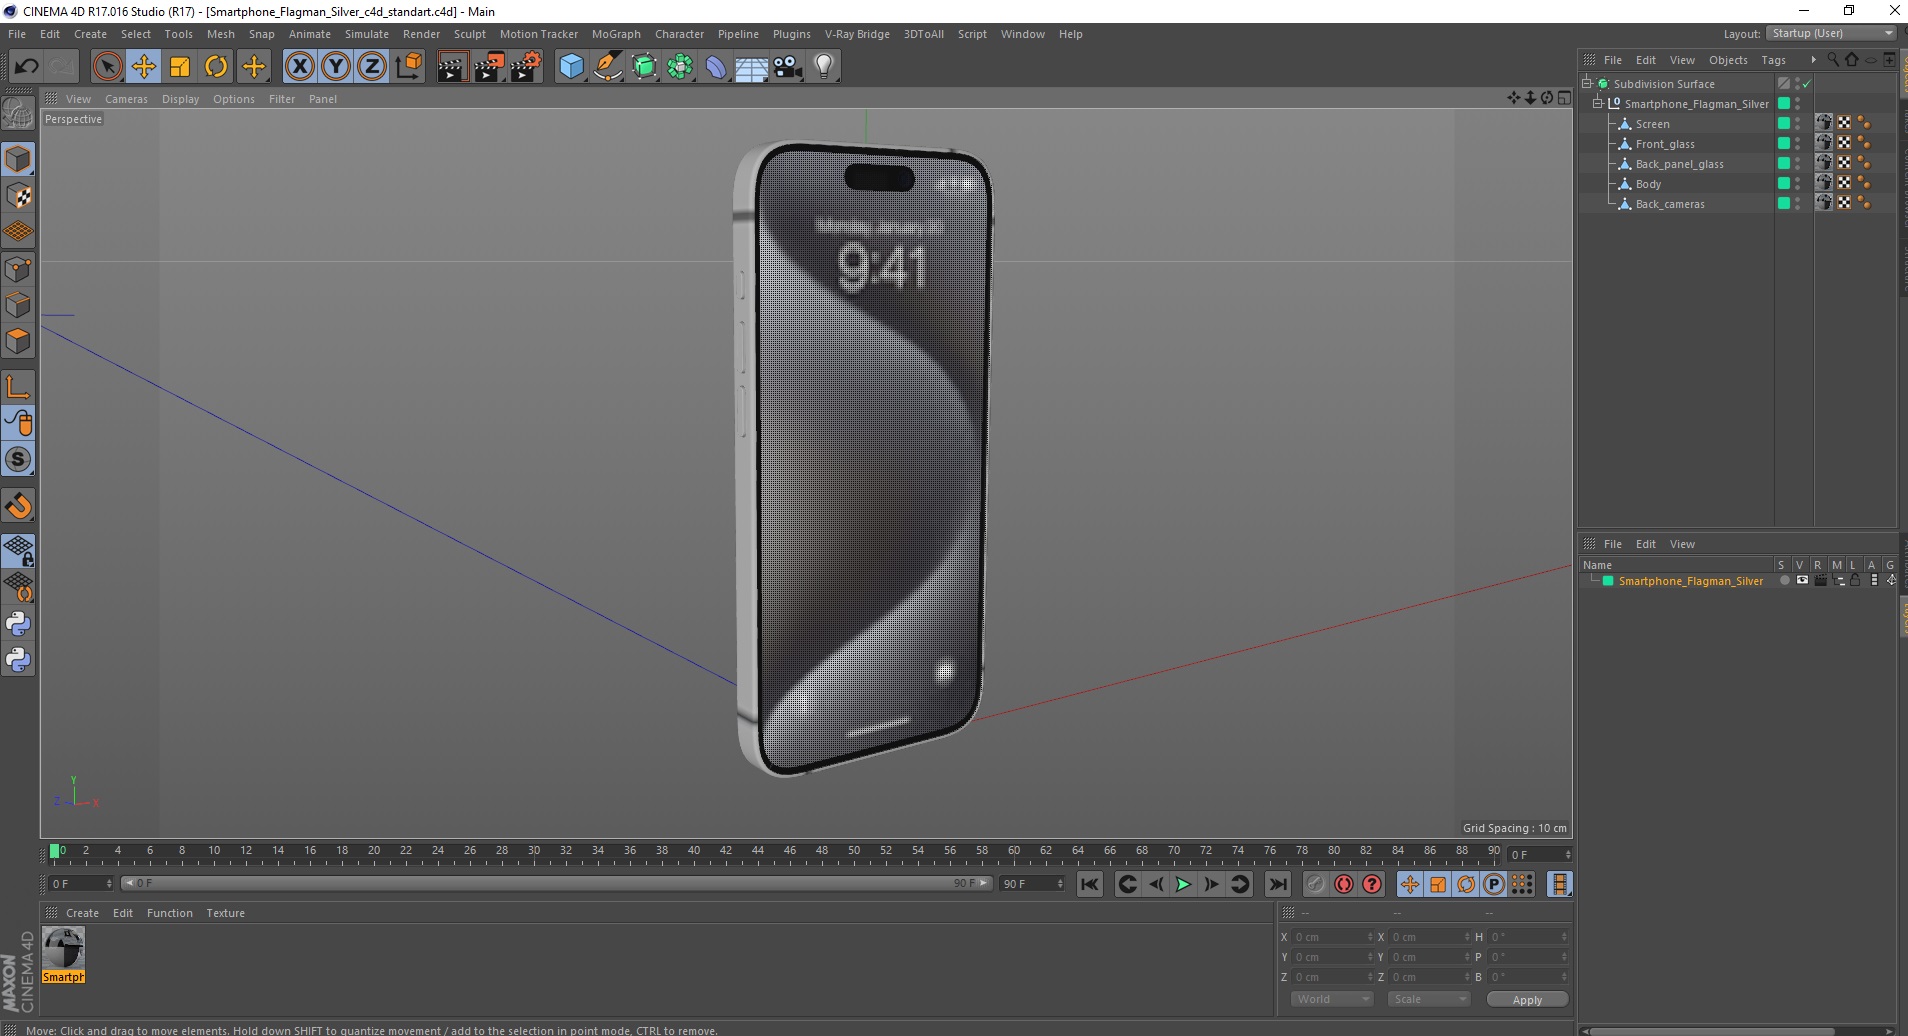1908x1036 pixels.
Task: Click the Record Active Objects button
Action: point(1315,884)
